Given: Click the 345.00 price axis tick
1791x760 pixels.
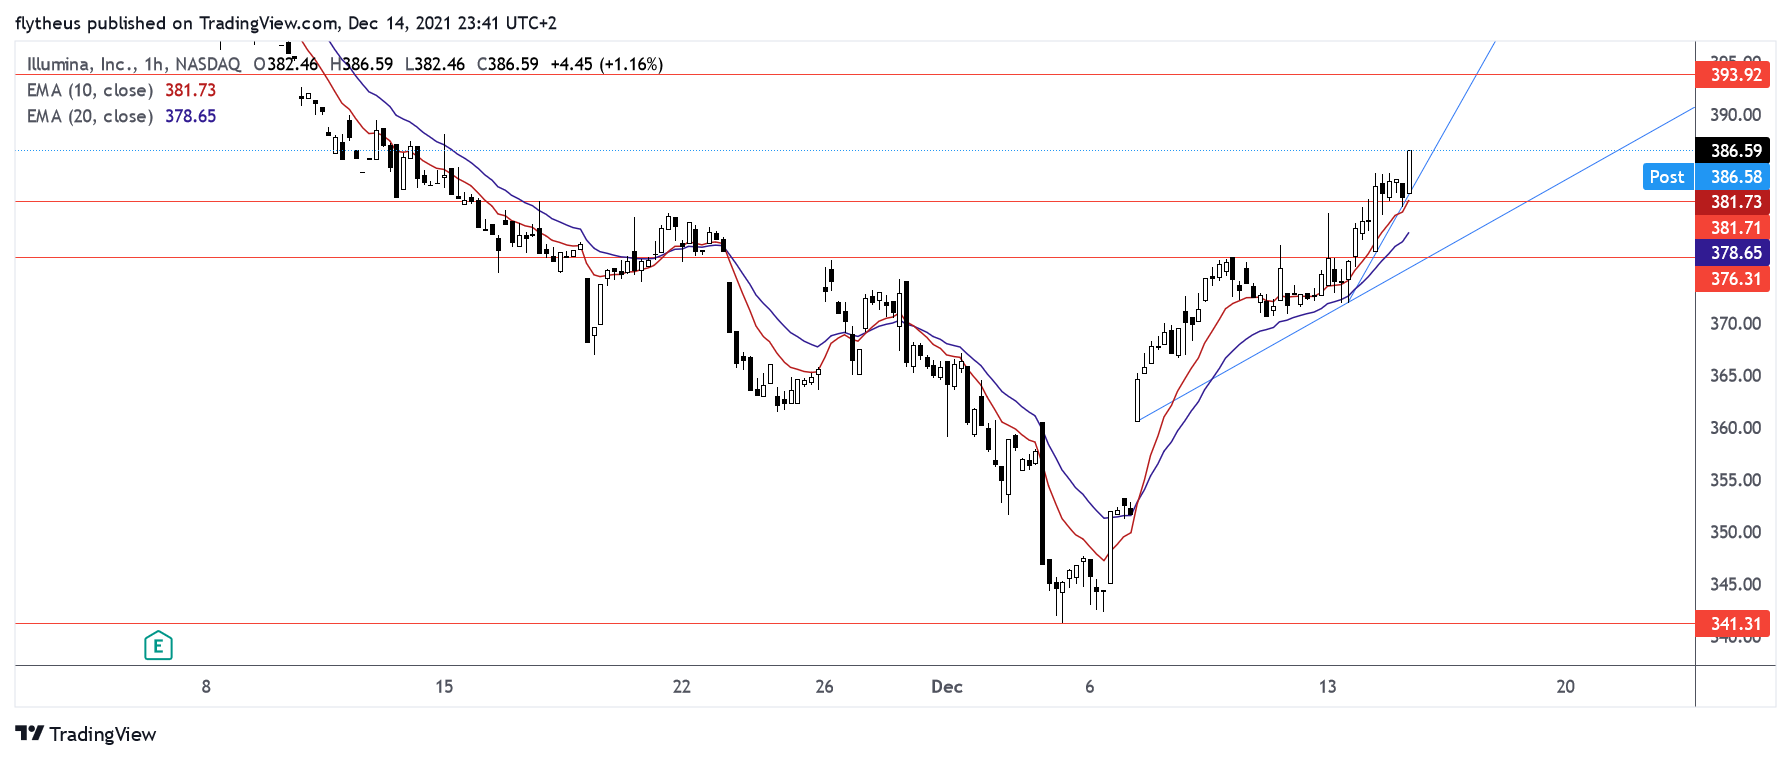Looking at the screenshot, I should pyautogui.click(x=1735, y=583).
